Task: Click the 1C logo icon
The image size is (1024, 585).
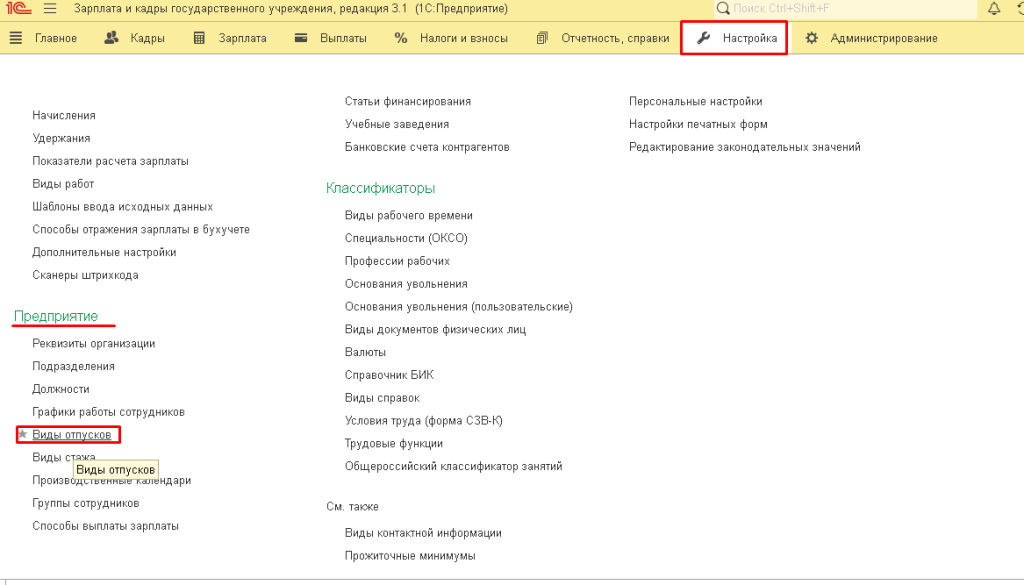Action: (x=15, y=9)
